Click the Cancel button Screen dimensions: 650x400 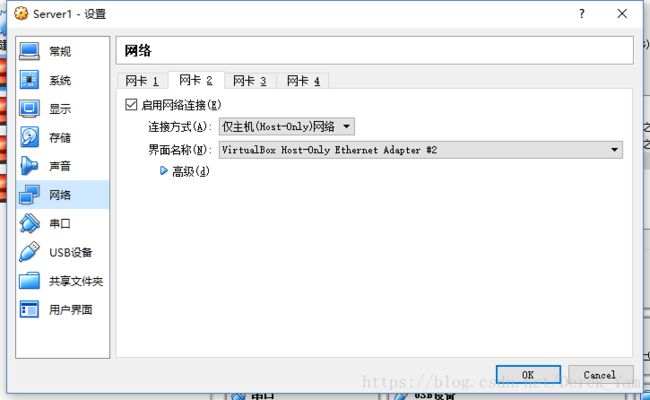(x=600, y=375)
